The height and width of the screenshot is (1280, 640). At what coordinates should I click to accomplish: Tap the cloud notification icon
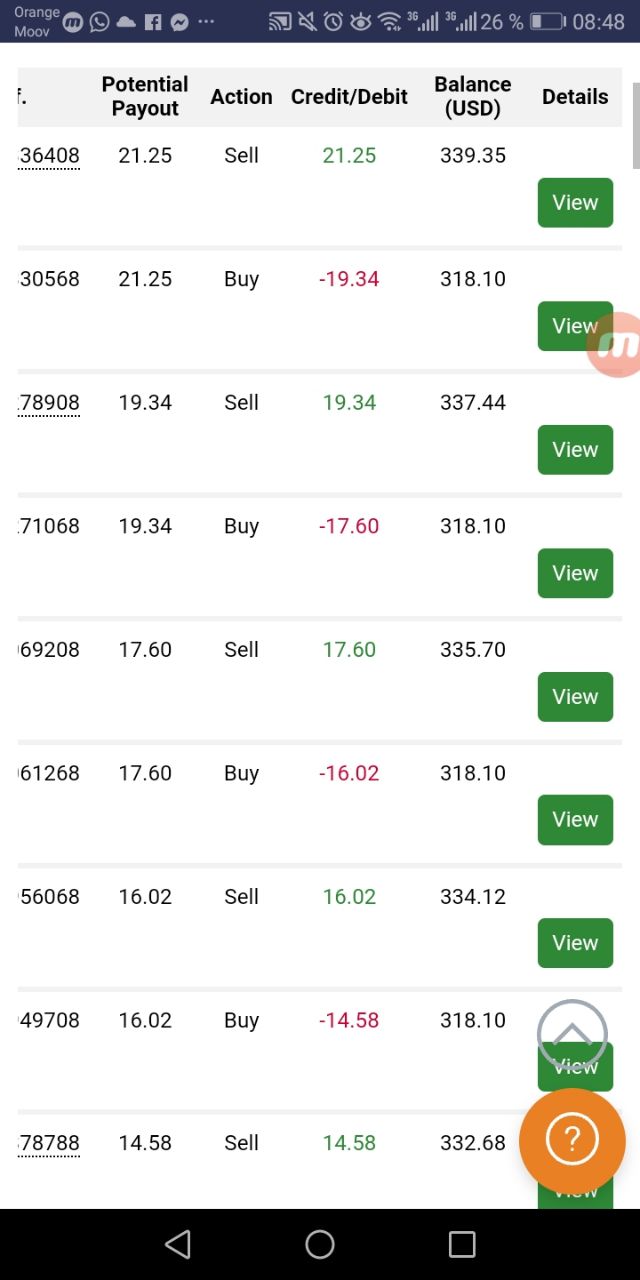click(124, 22)
